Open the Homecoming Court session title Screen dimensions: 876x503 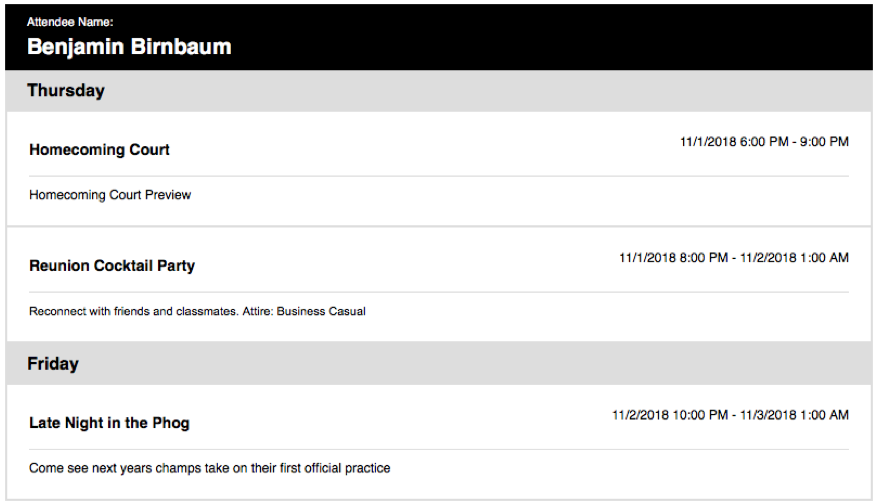(x=99, y=150)
